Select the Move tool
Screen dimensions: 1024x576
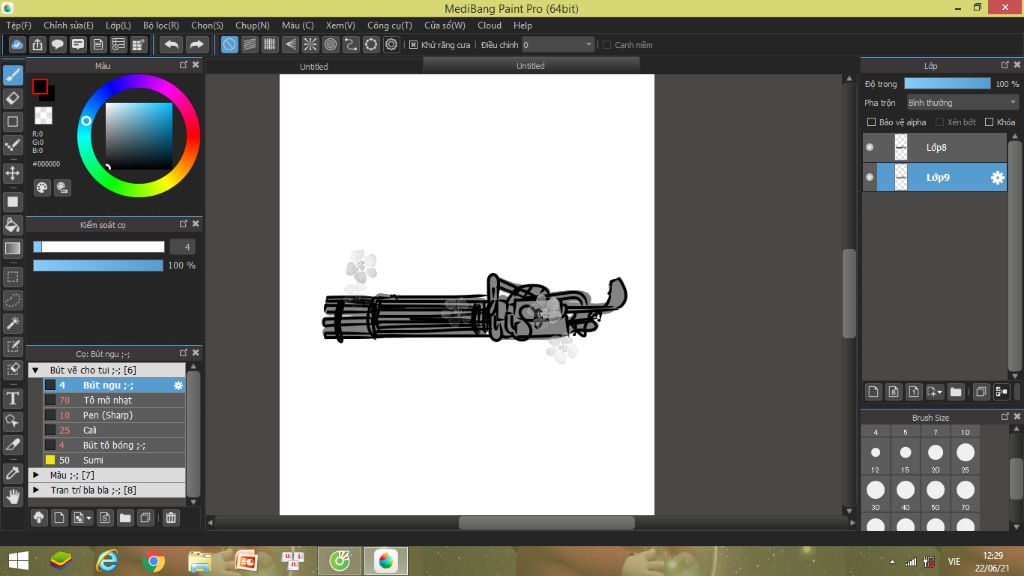[12, 173]
